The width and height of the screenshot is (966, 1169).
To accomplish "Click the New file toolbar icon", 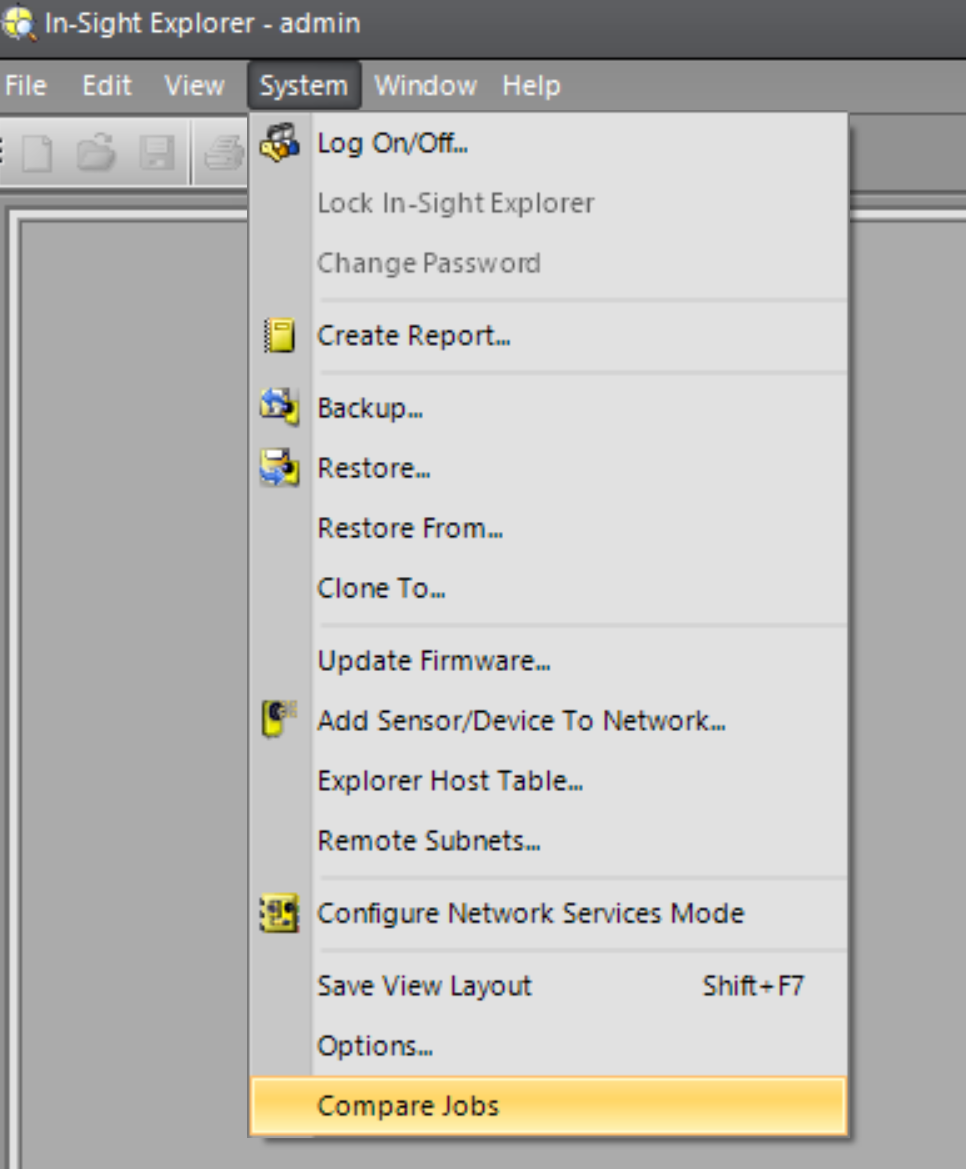I will pos(38,154).
